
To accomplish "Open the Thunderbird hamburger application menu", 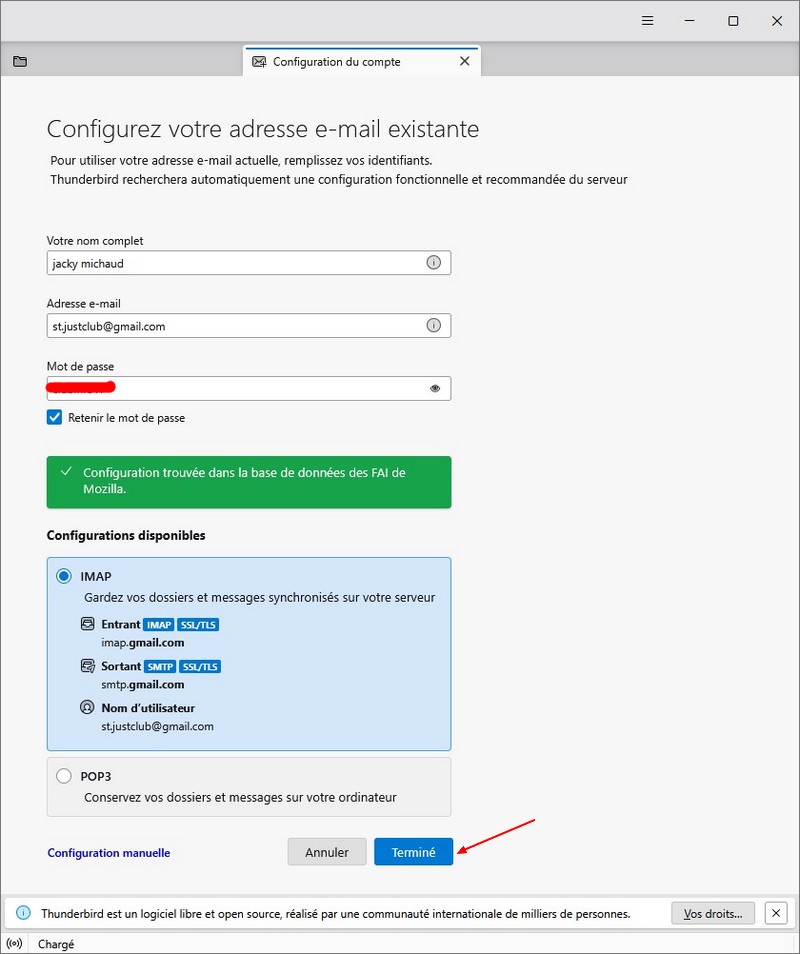I will pos(647,21).
